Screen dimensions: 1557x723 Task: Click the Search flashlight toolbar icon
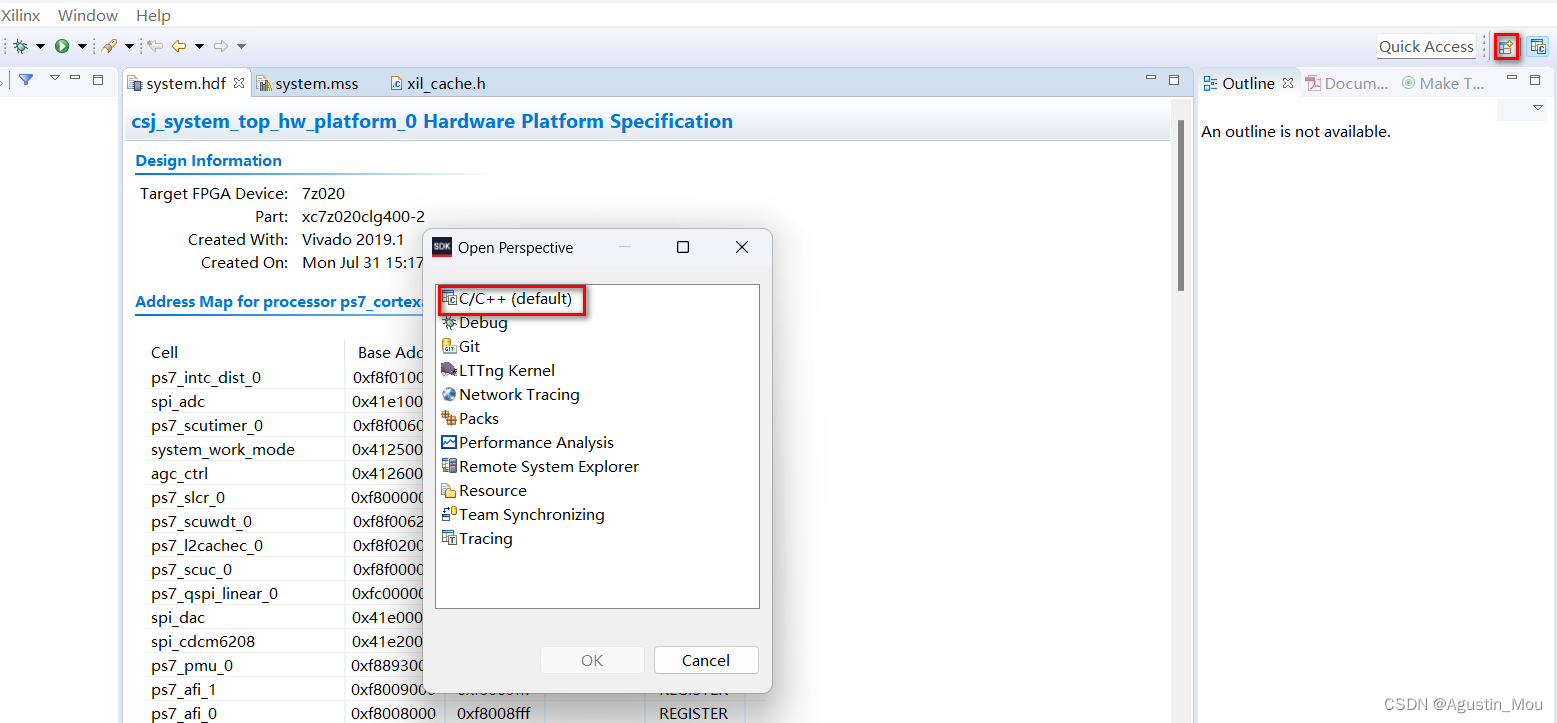tap(110, 46)
